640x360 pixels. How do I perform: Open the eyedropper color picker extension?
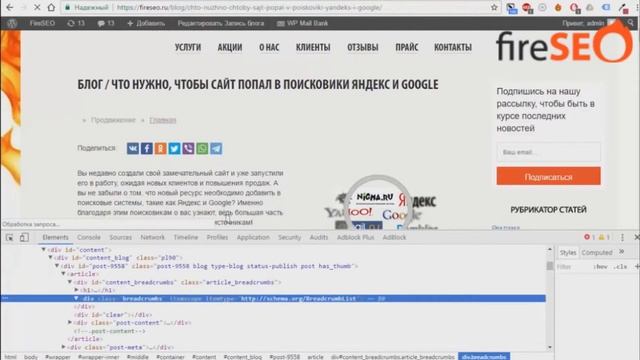pos(623,8)
